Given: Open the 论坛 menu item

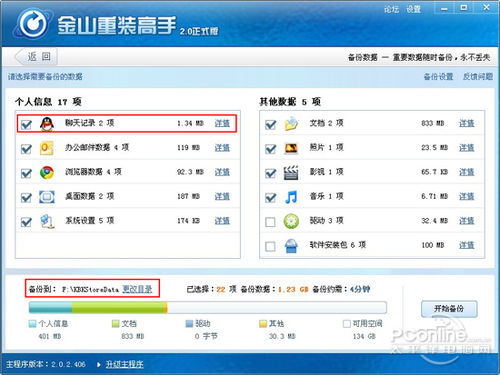Looking at the screenshot, I should pos(391,9).
